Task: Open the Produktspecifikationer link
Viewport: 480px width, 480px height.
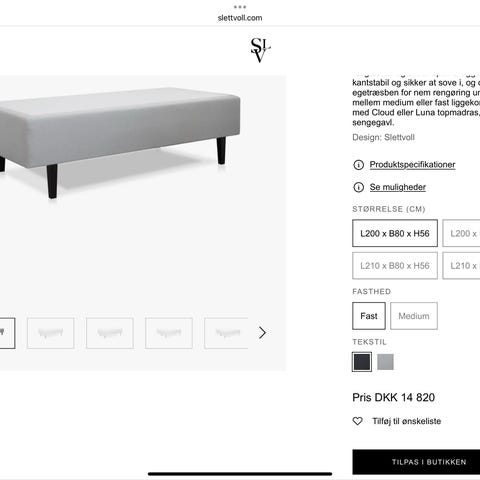Action: tap(412, 165)
